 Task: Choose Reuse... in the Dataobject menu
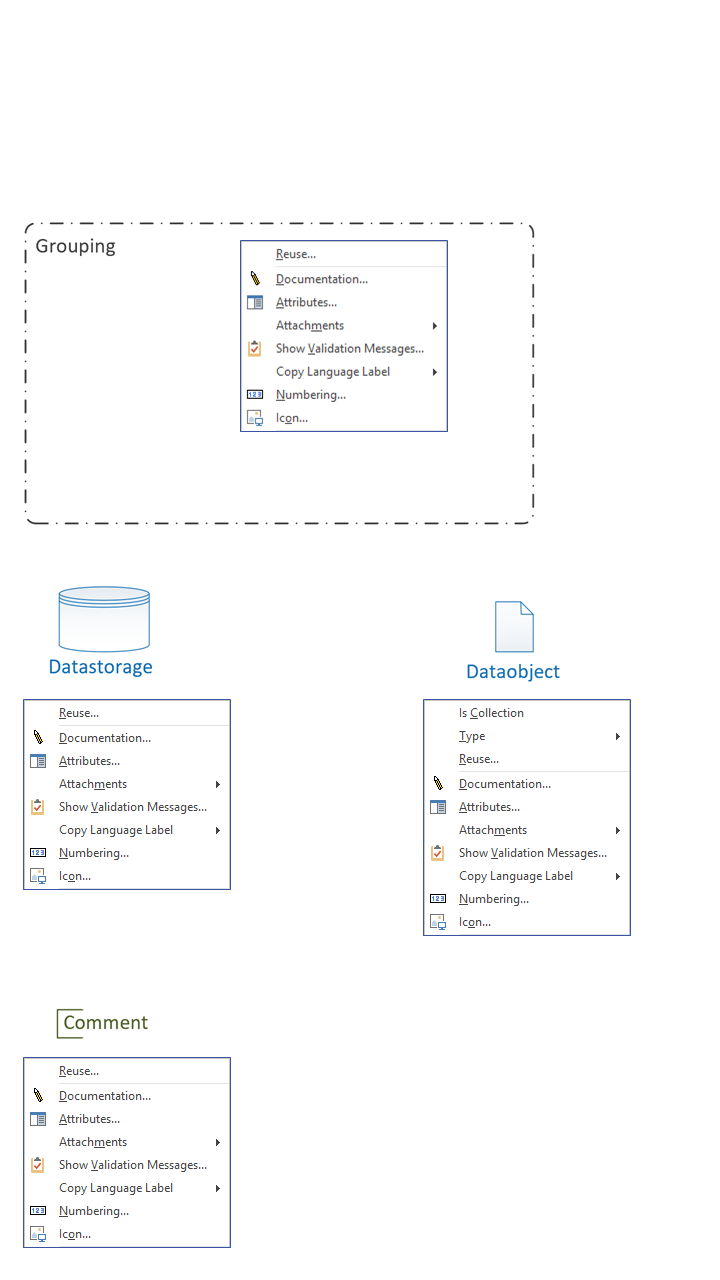[x=479, y=759]
